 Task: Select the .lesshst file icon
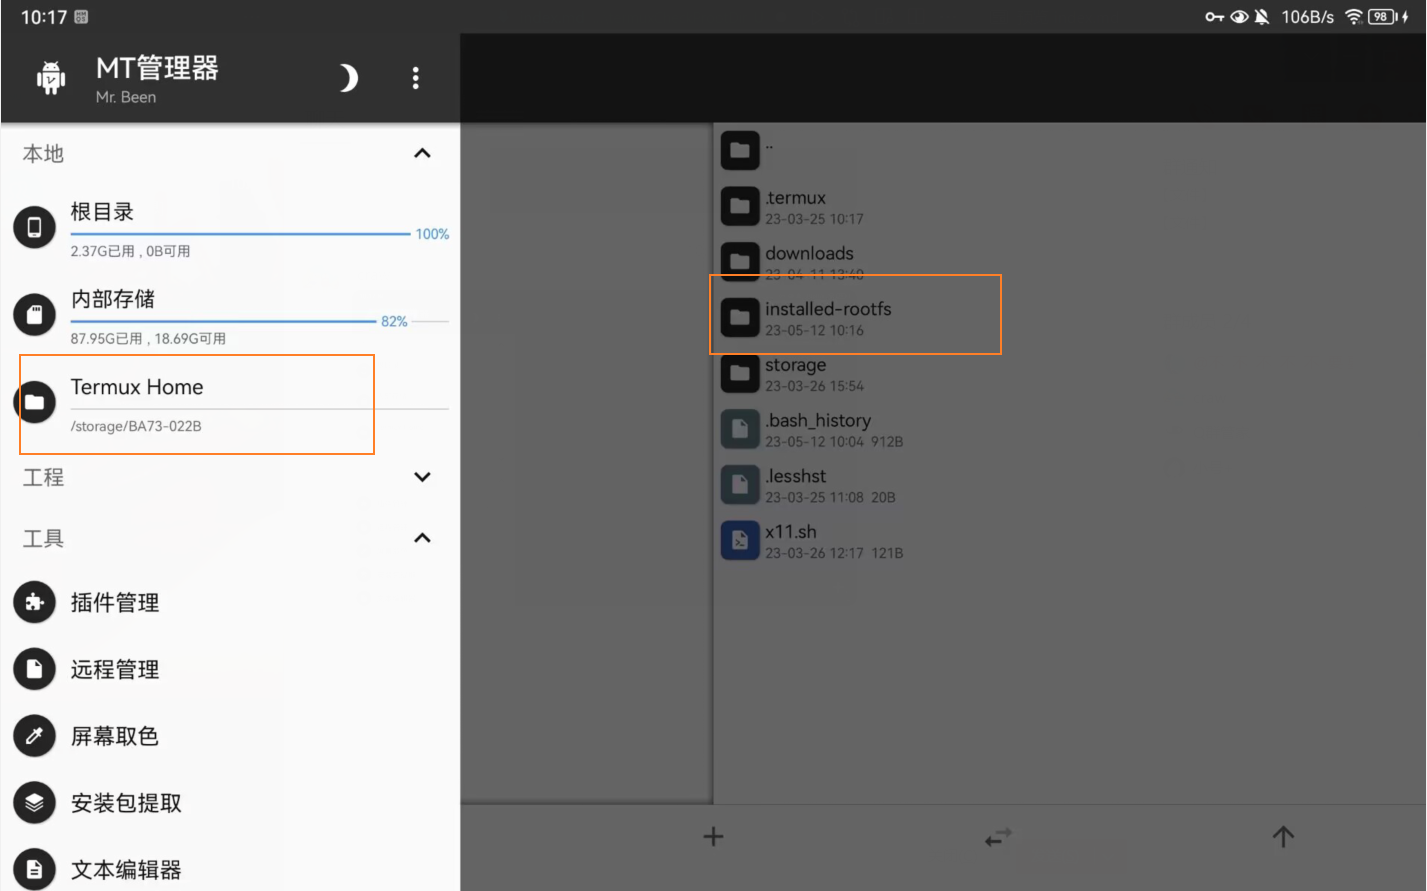click(740, 485)
